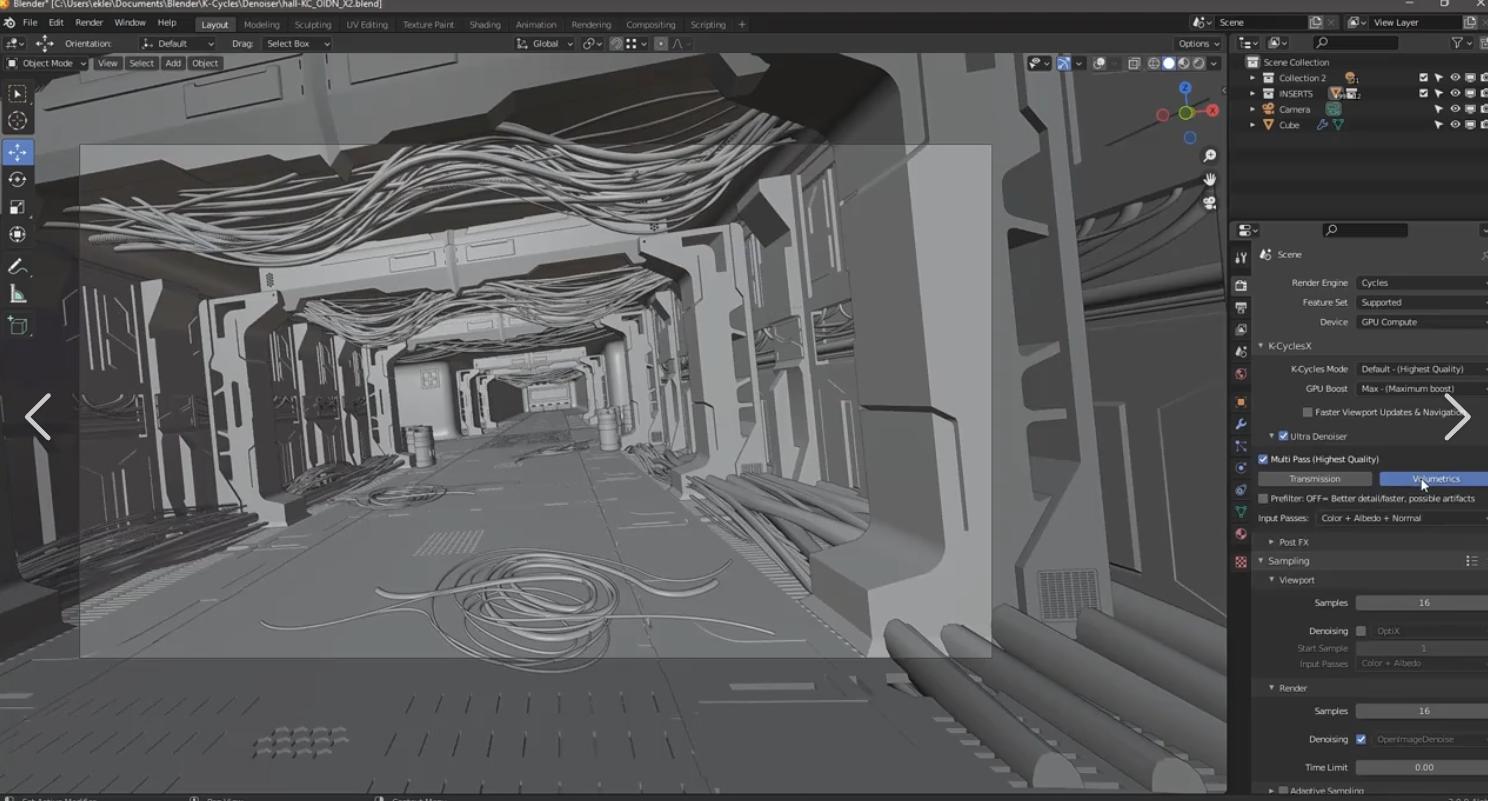The height and width of the screenshot is (801, 1488).
Task: Click the Transmission button
Action: [1314, 479]
